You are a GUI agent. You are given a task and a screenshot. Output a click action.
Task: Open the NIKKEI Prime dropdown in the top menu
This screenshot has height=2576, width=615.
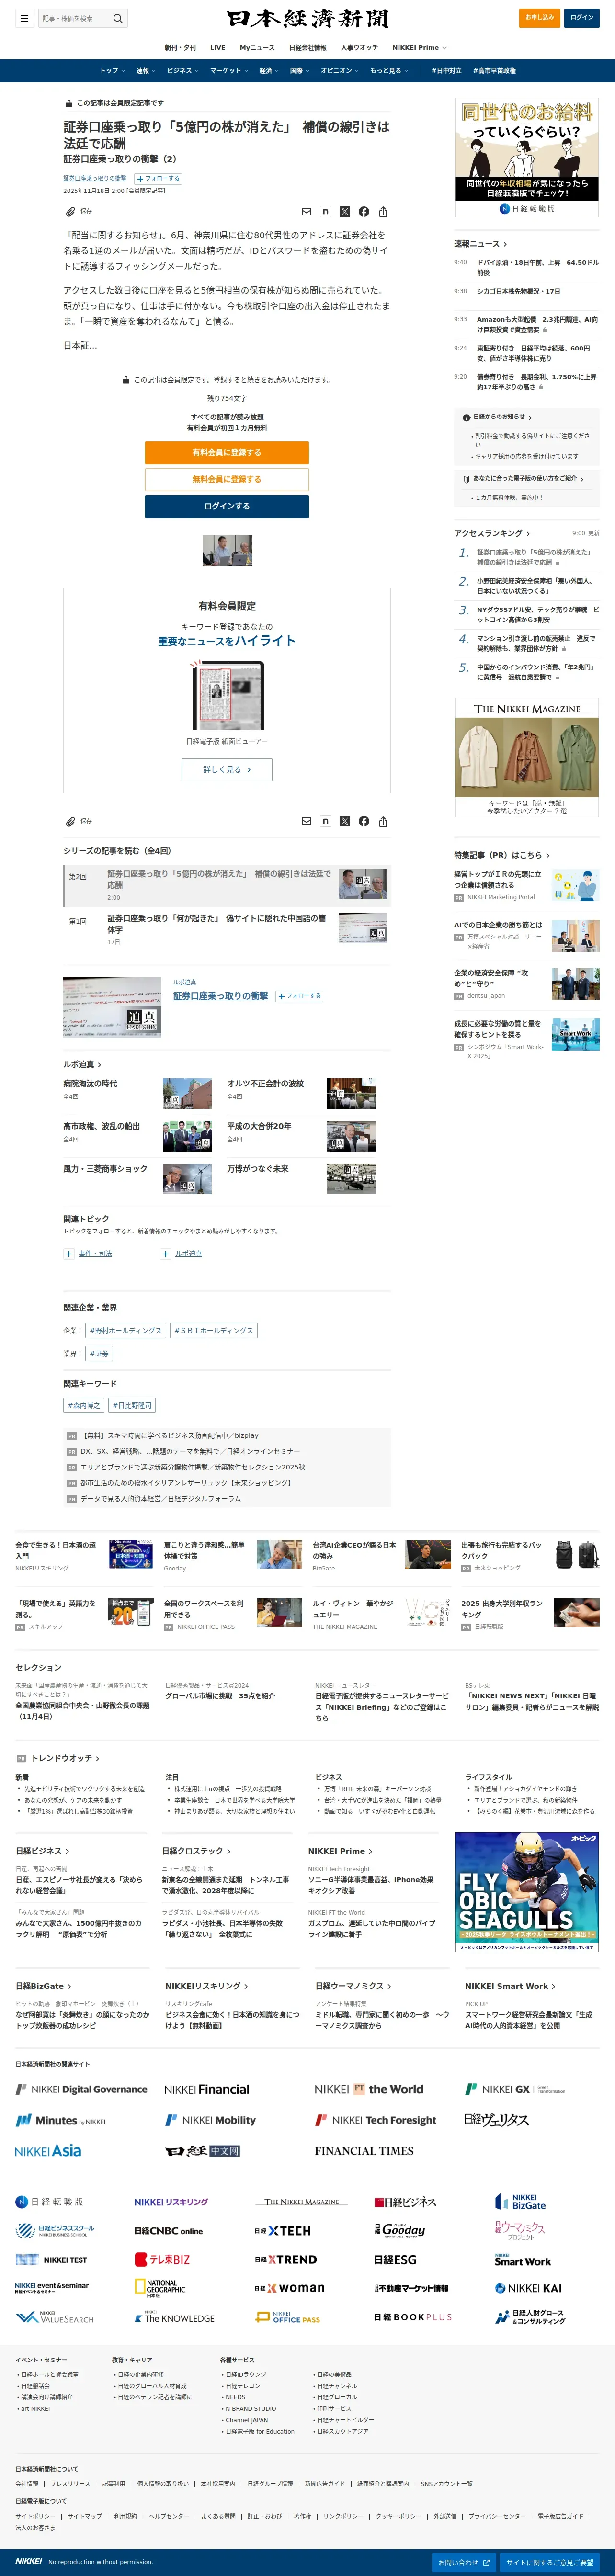[x=419, y=47]
